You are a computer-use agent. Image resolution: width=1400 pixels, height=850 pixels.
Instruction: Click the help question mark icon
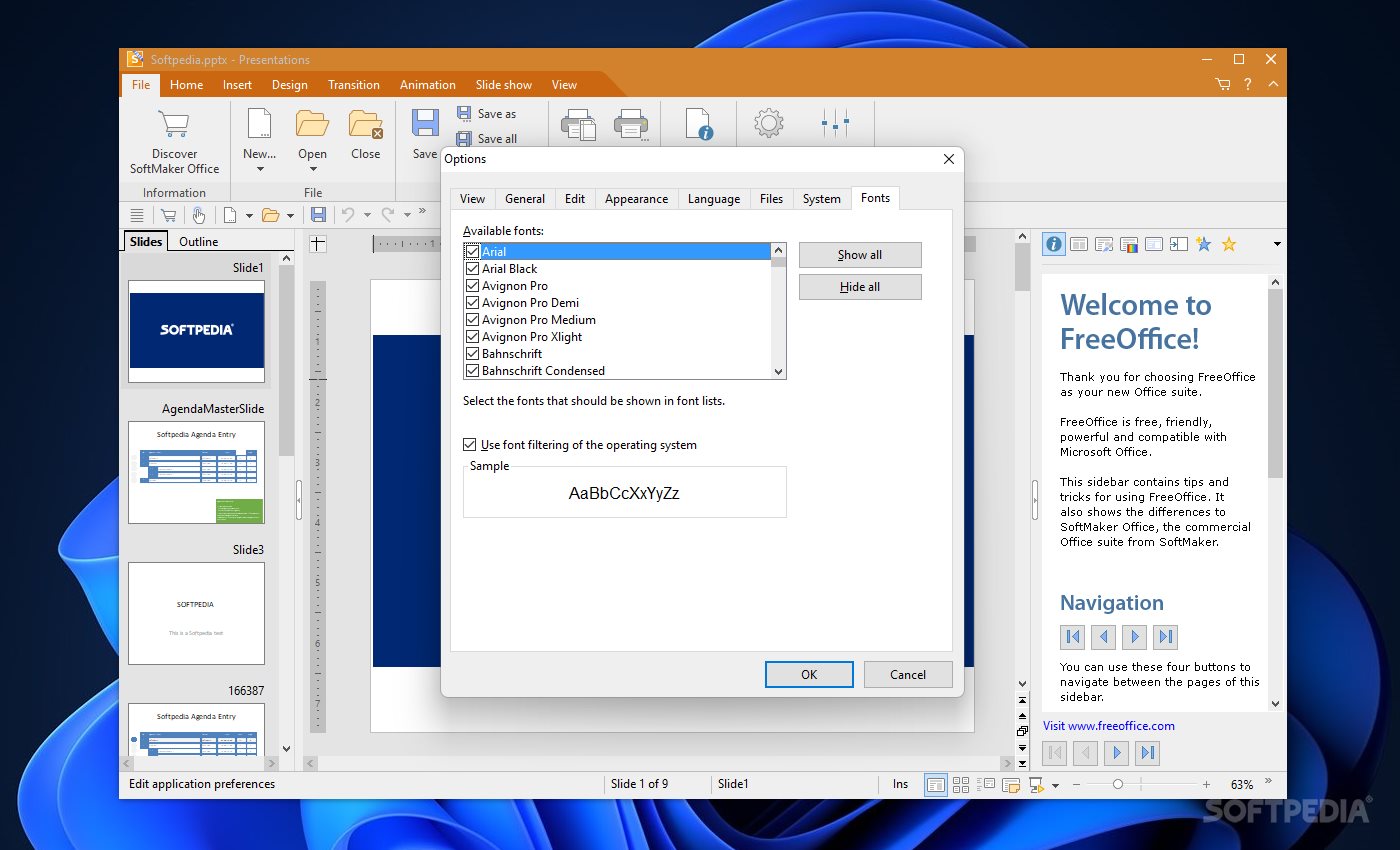[x=1248, y=85]
